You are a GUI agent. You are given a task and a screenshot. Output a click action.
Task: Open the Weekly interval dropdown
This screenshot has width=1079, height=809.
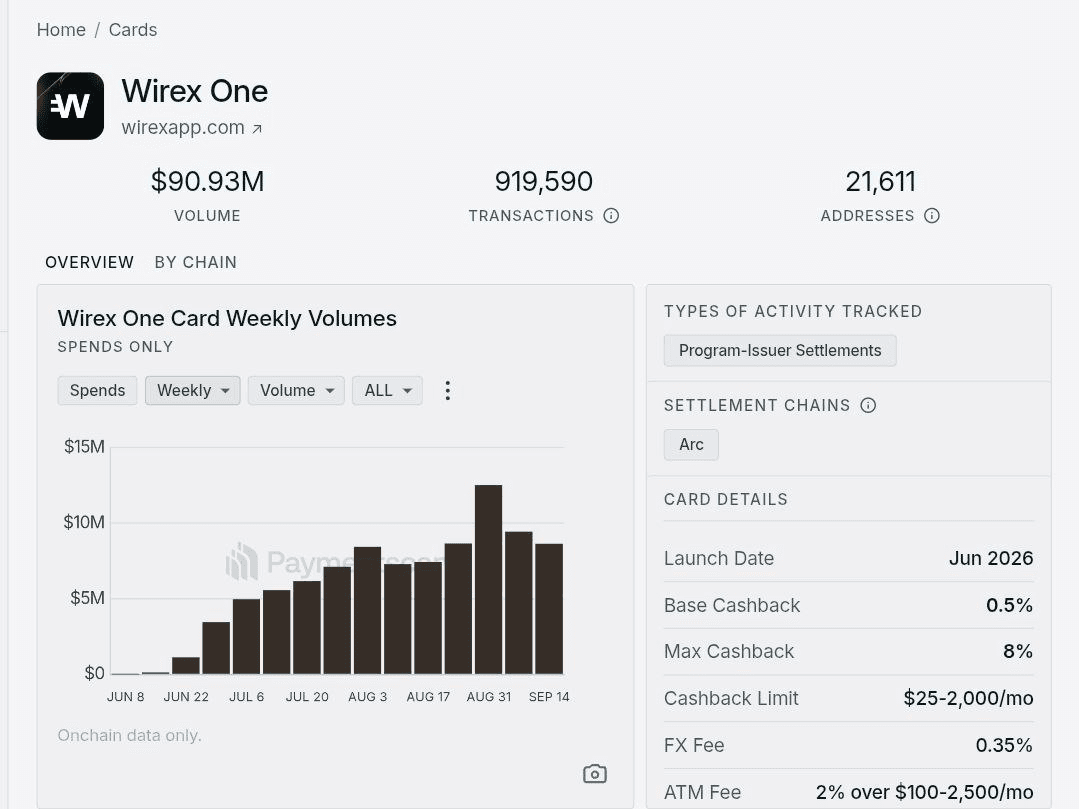(193, 391)
